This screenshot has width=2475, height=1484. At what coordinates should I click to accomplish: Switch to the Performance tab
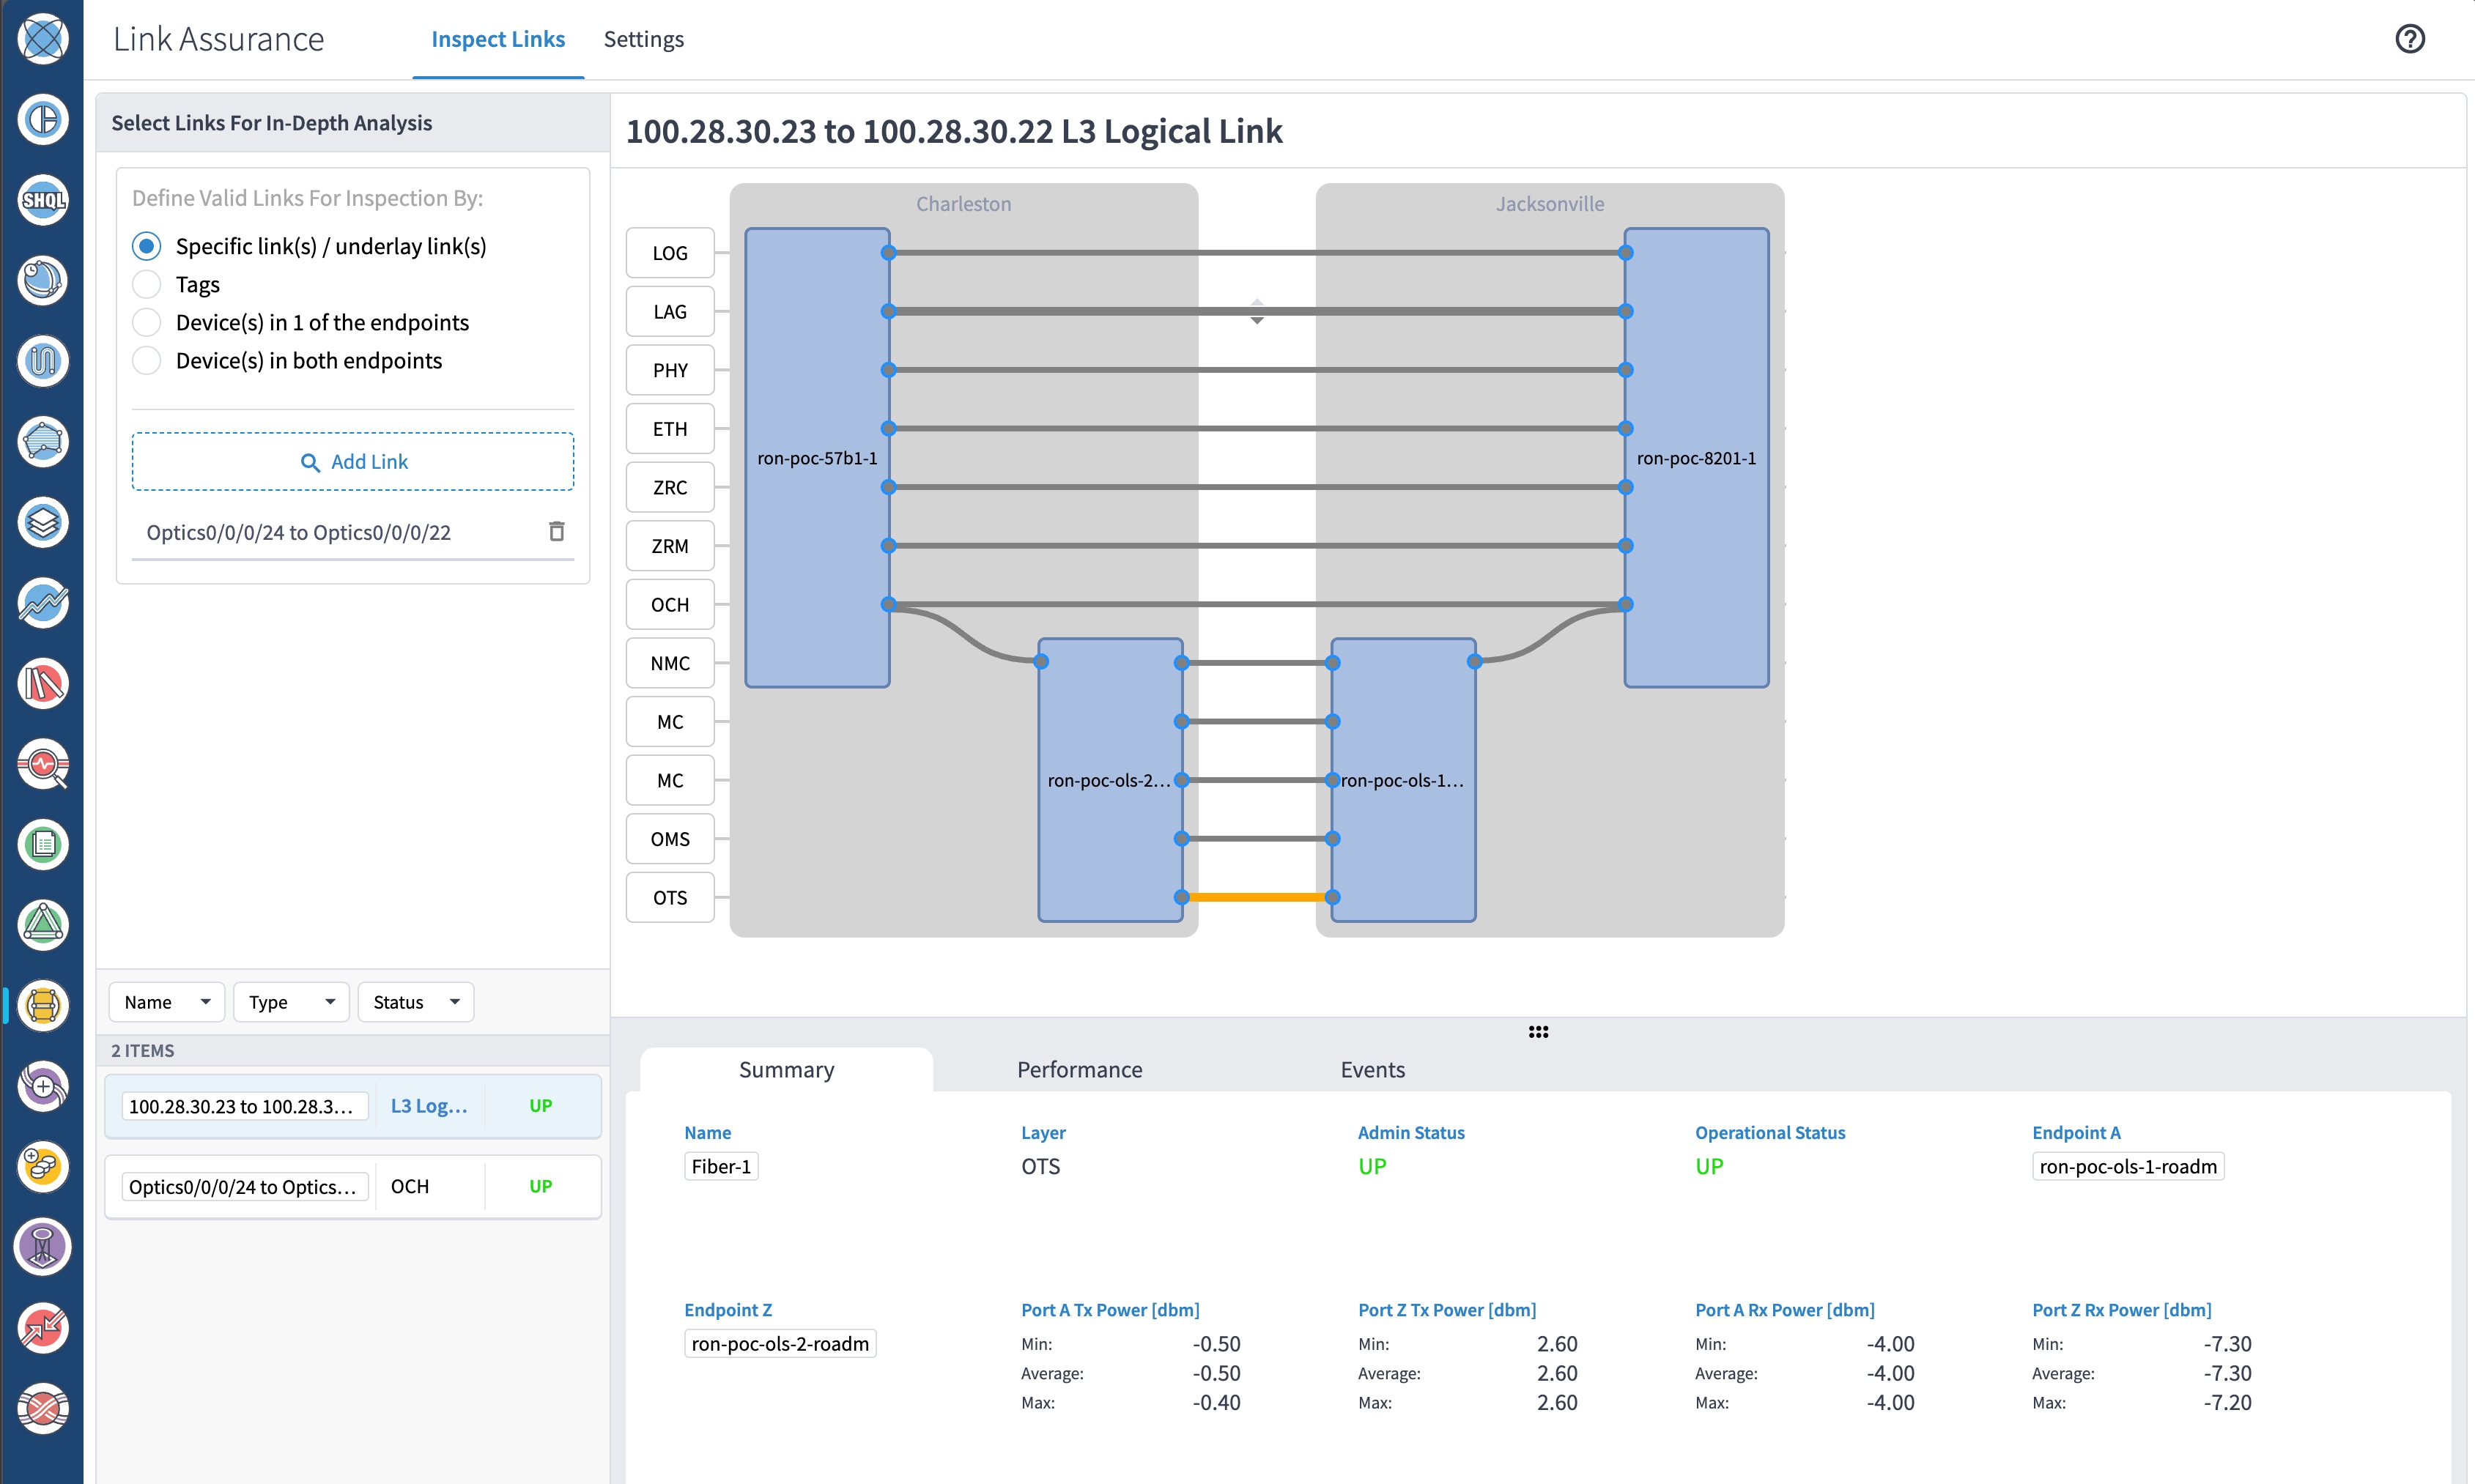tap(1079, 1069)
